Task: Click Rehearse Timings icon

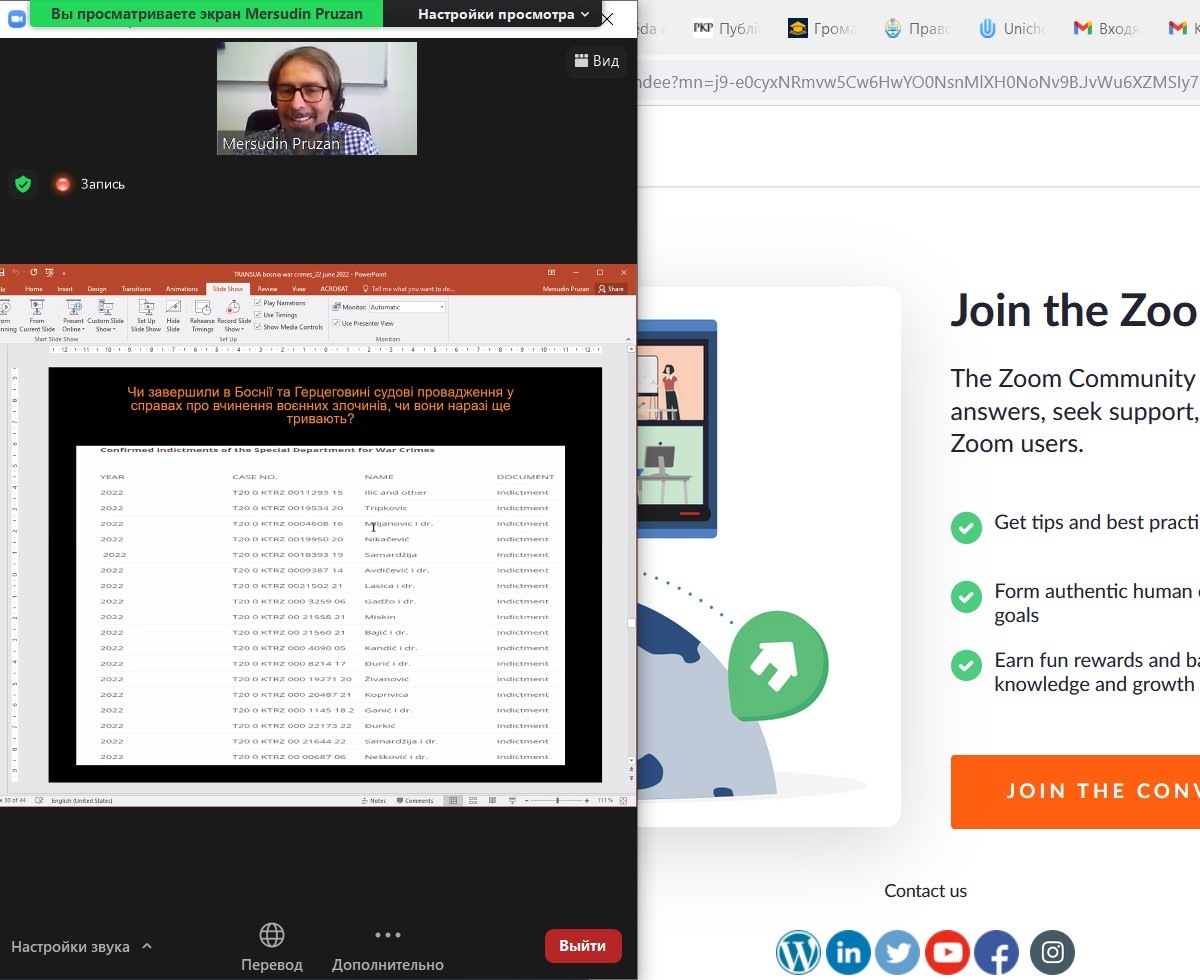Action: 202,315
